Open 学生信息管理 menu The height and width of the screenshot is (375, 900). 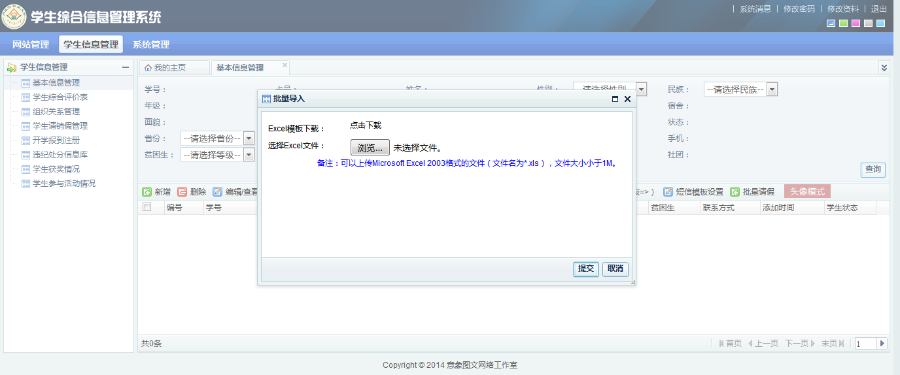pos(91,44)
